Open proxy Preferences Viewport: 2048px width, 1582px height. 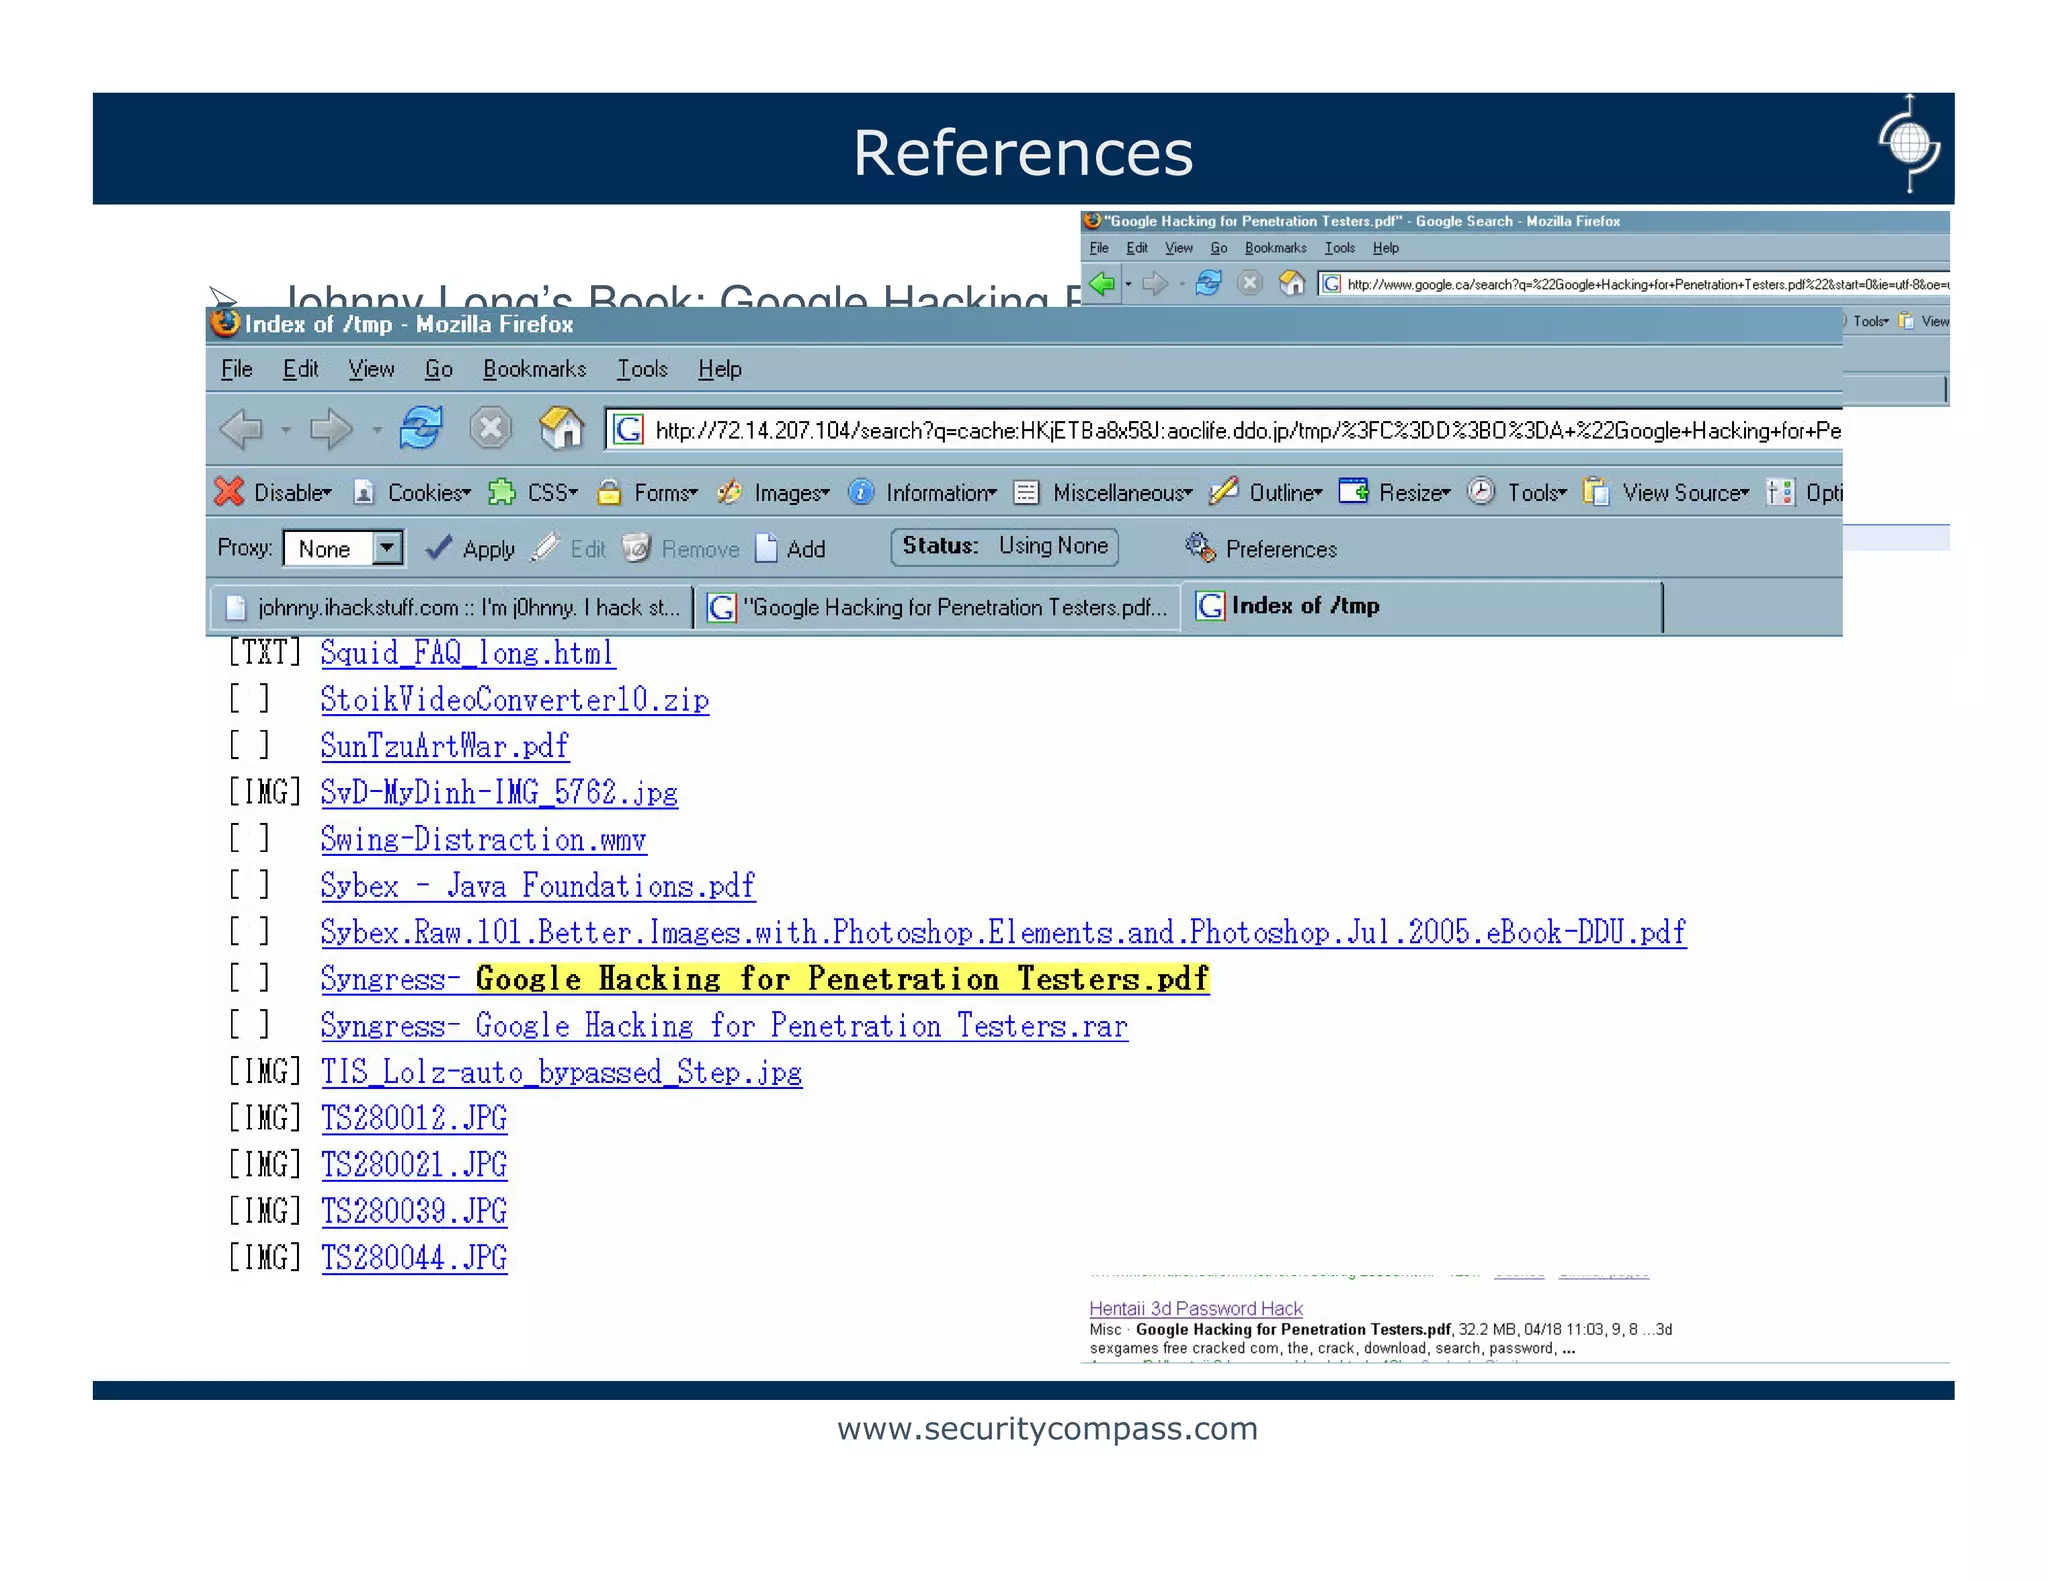(1261, 548)
